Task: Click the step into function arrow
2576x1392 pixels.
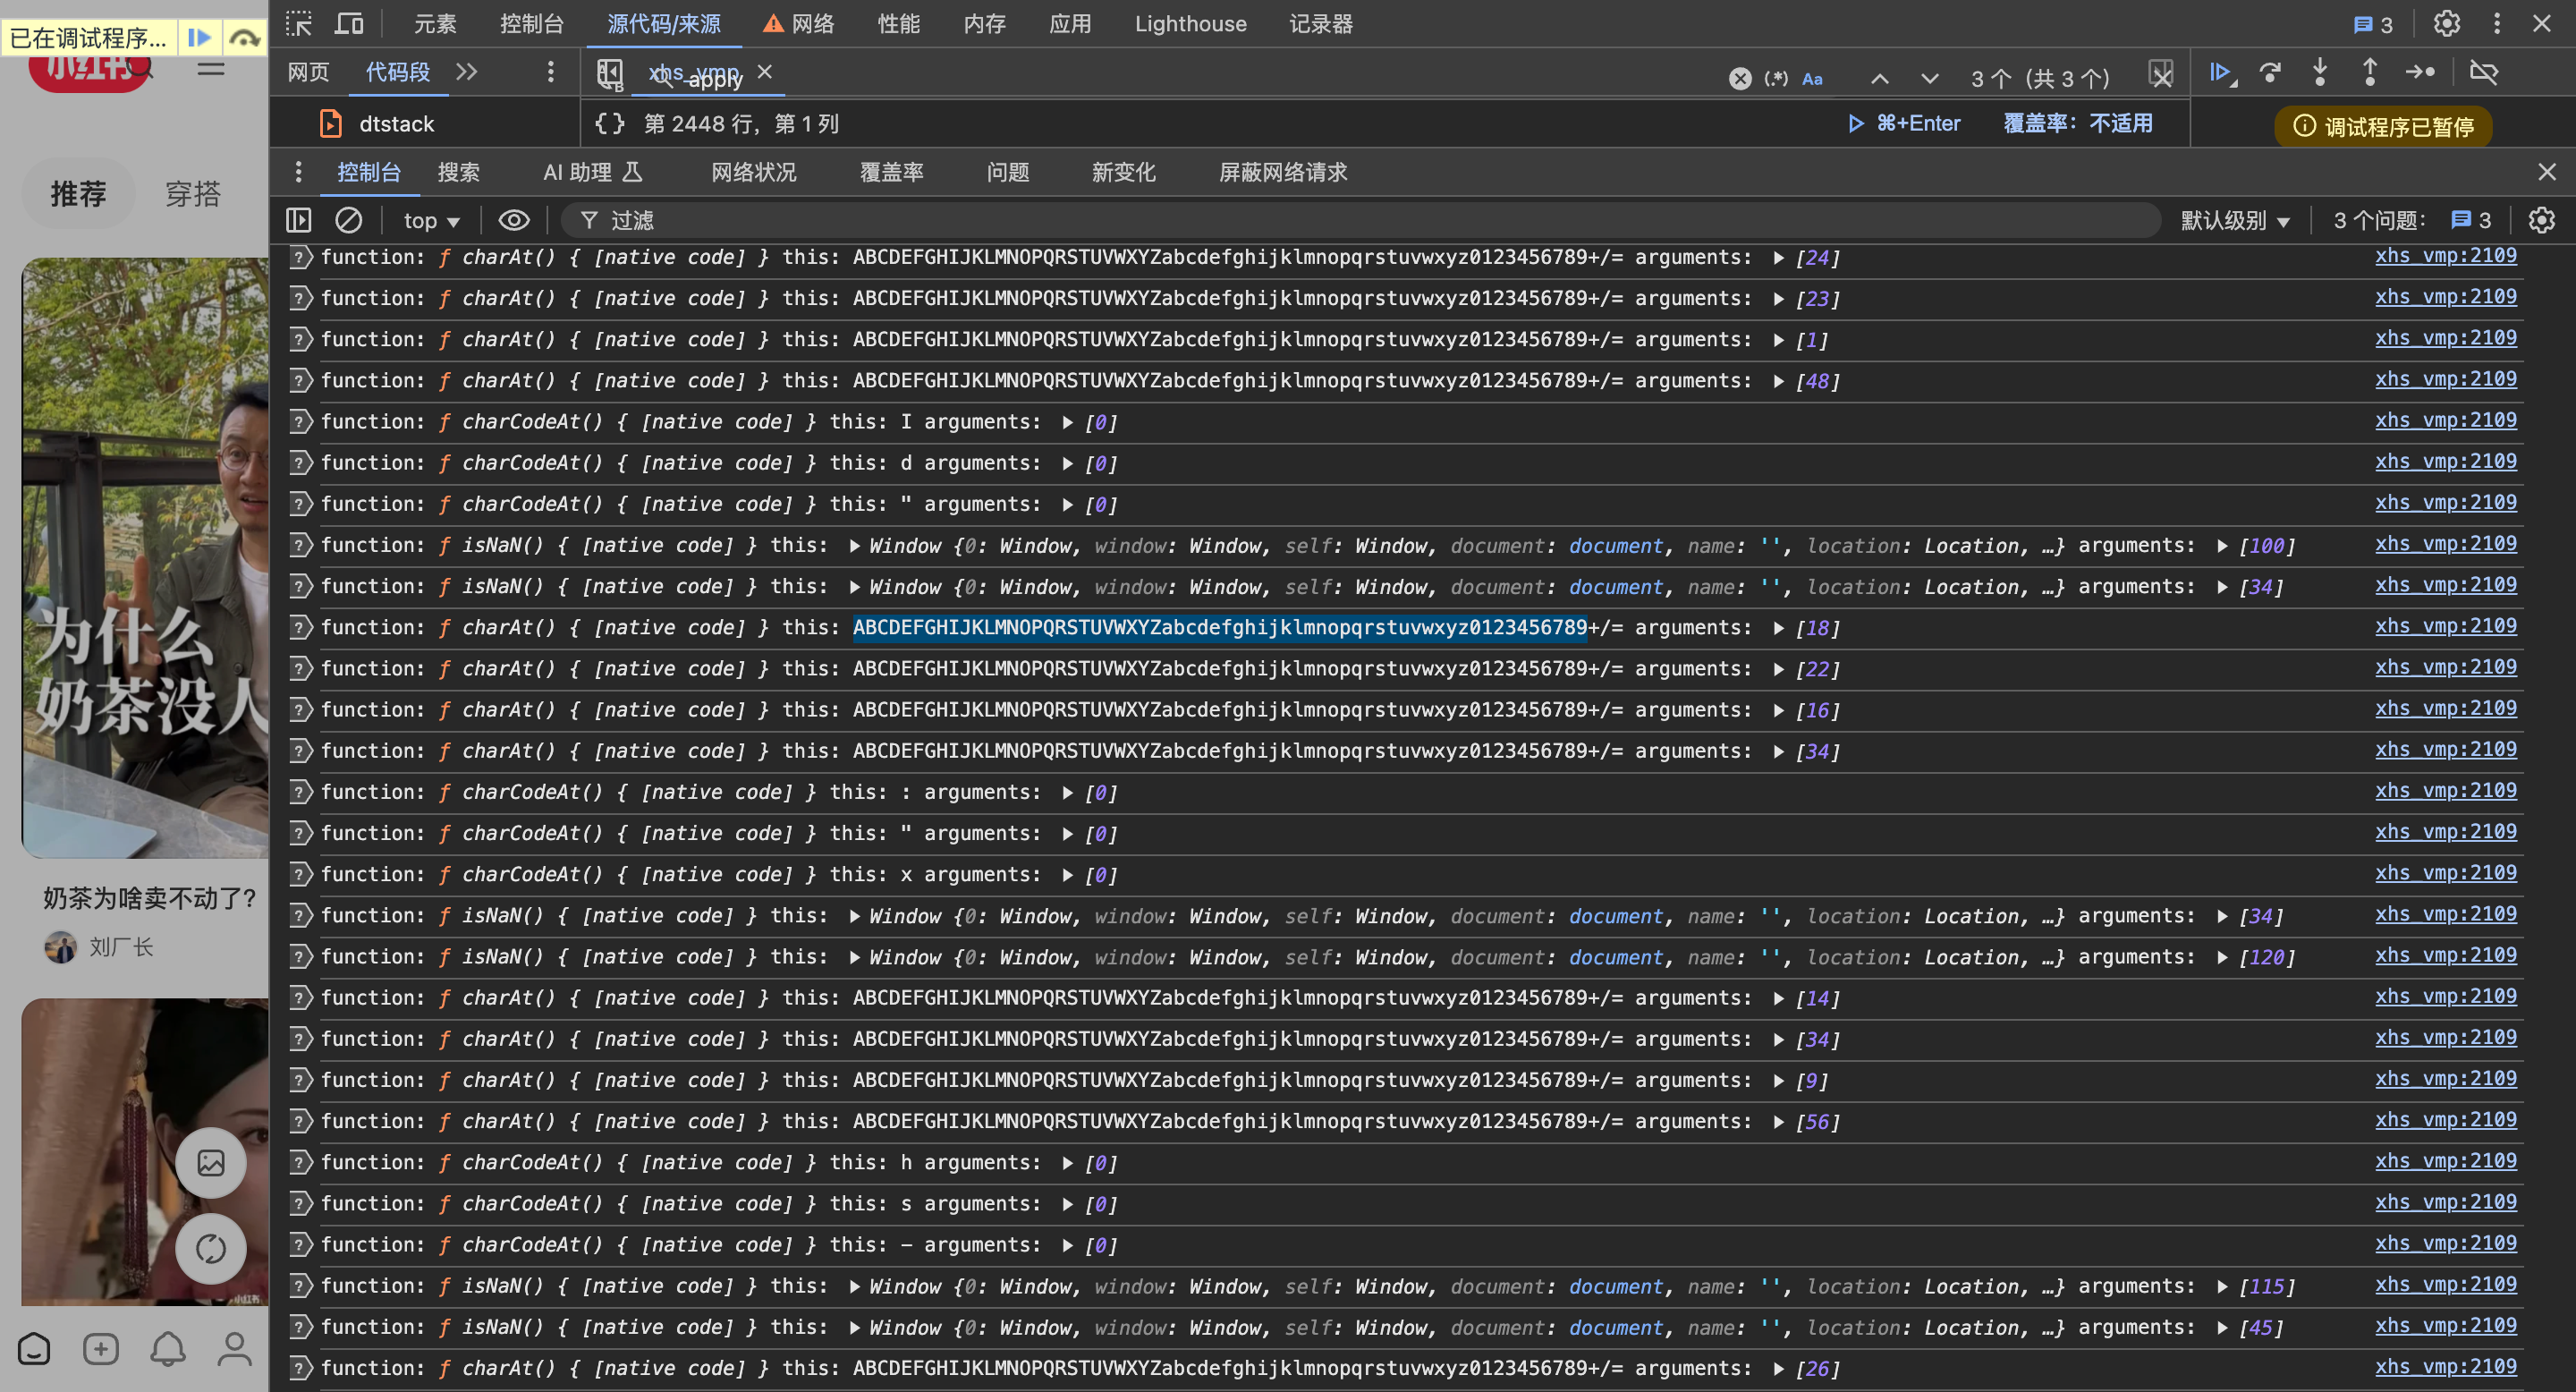Action: click(2320, 72)
